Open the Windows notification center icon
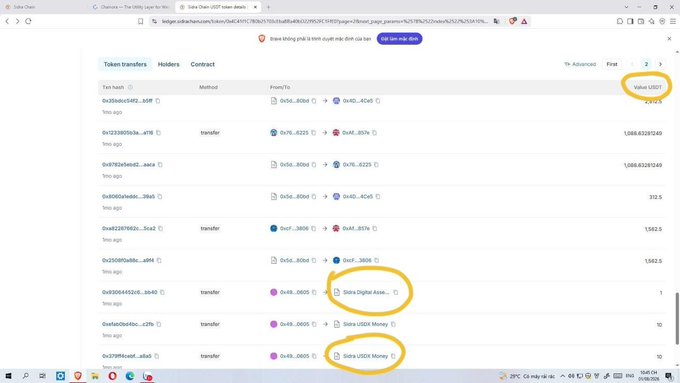Viewport: 680px width, 383px height. point(670,376)
